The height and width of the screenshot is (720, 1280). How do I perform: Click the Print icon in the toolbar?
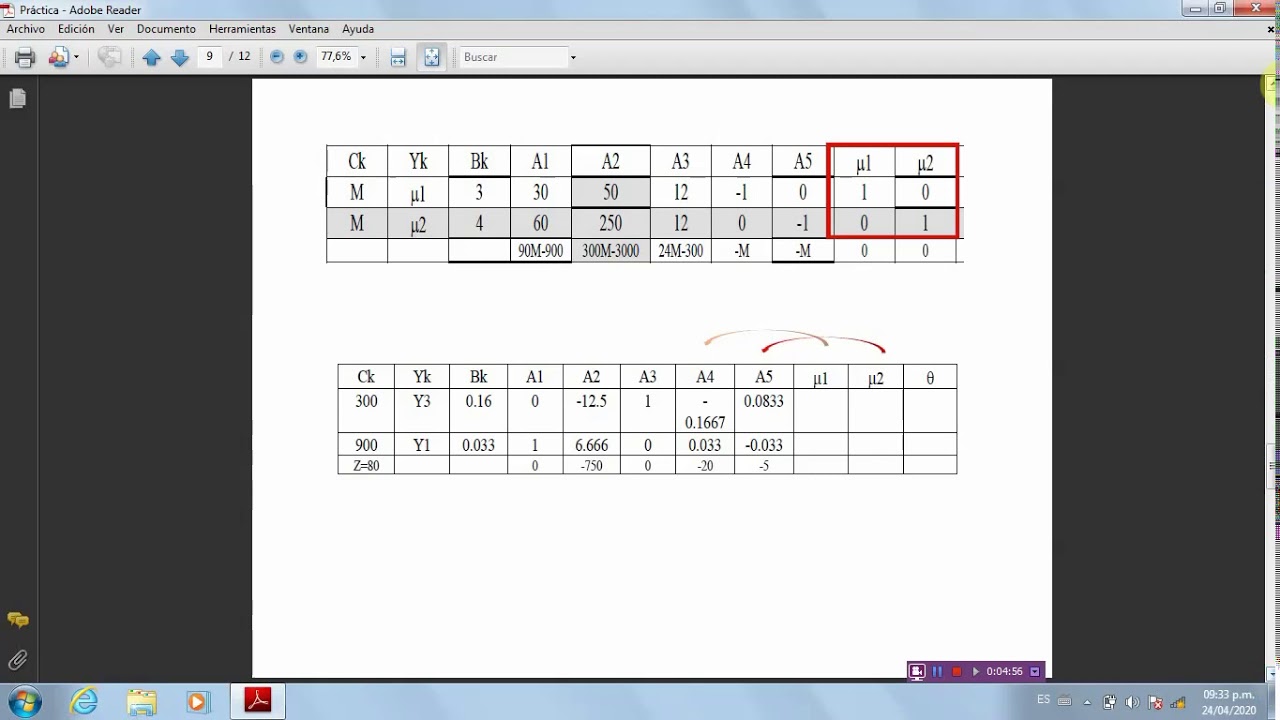[x=25, y=57]
